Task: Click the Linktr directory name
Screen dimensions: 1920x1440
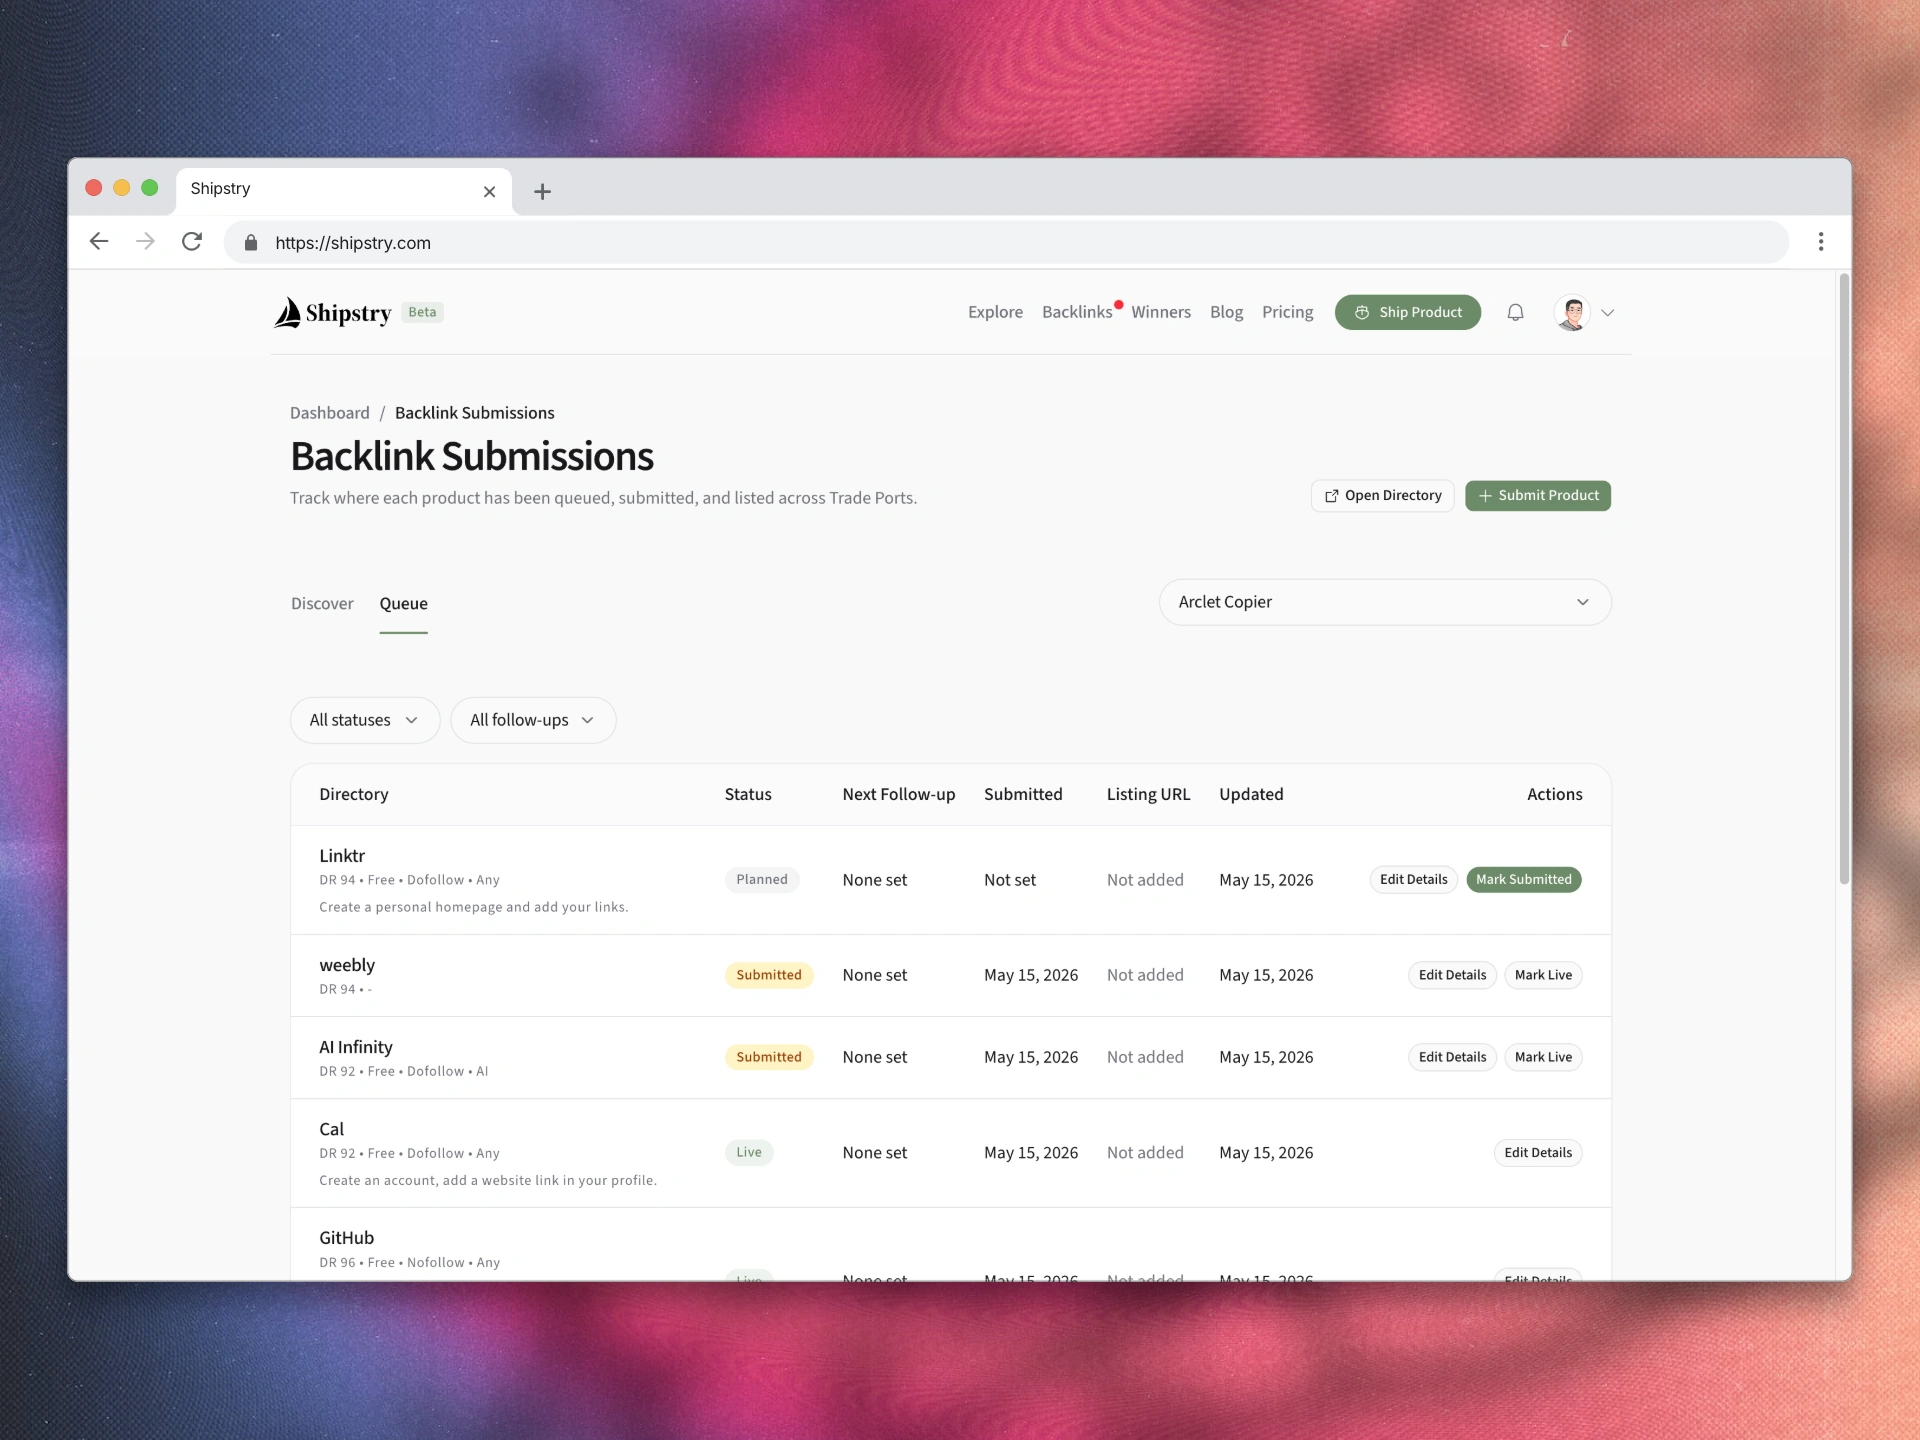Action: 342,856
